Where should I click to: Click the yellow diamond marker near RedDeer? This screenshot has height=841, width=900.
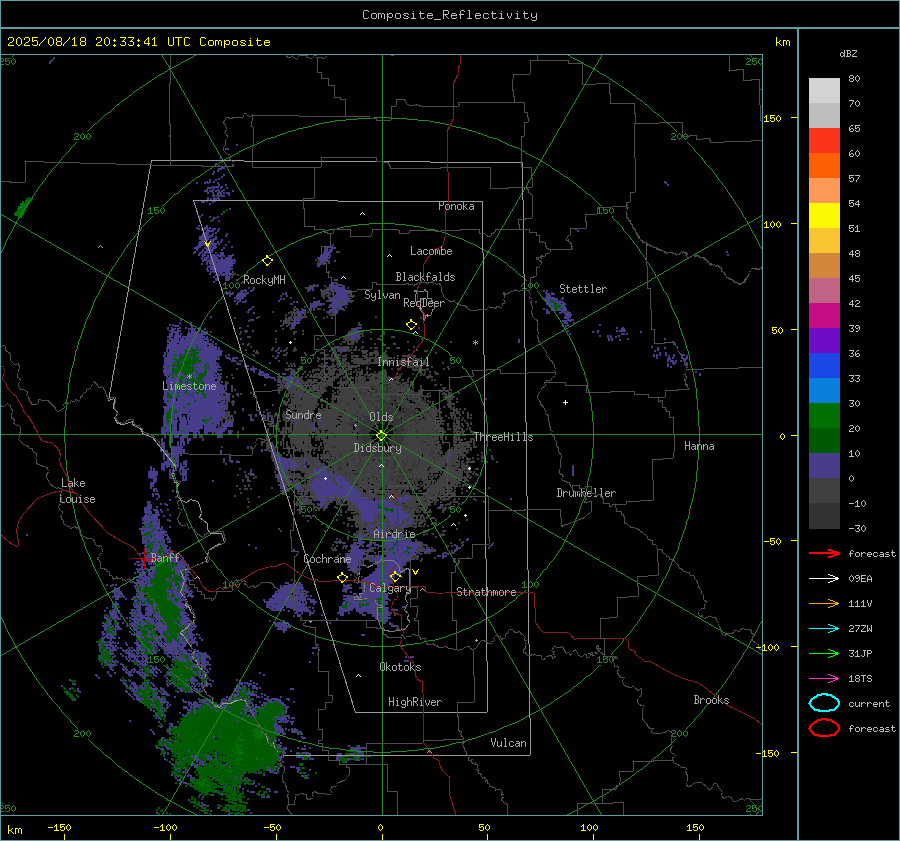[x=411, y=325]
